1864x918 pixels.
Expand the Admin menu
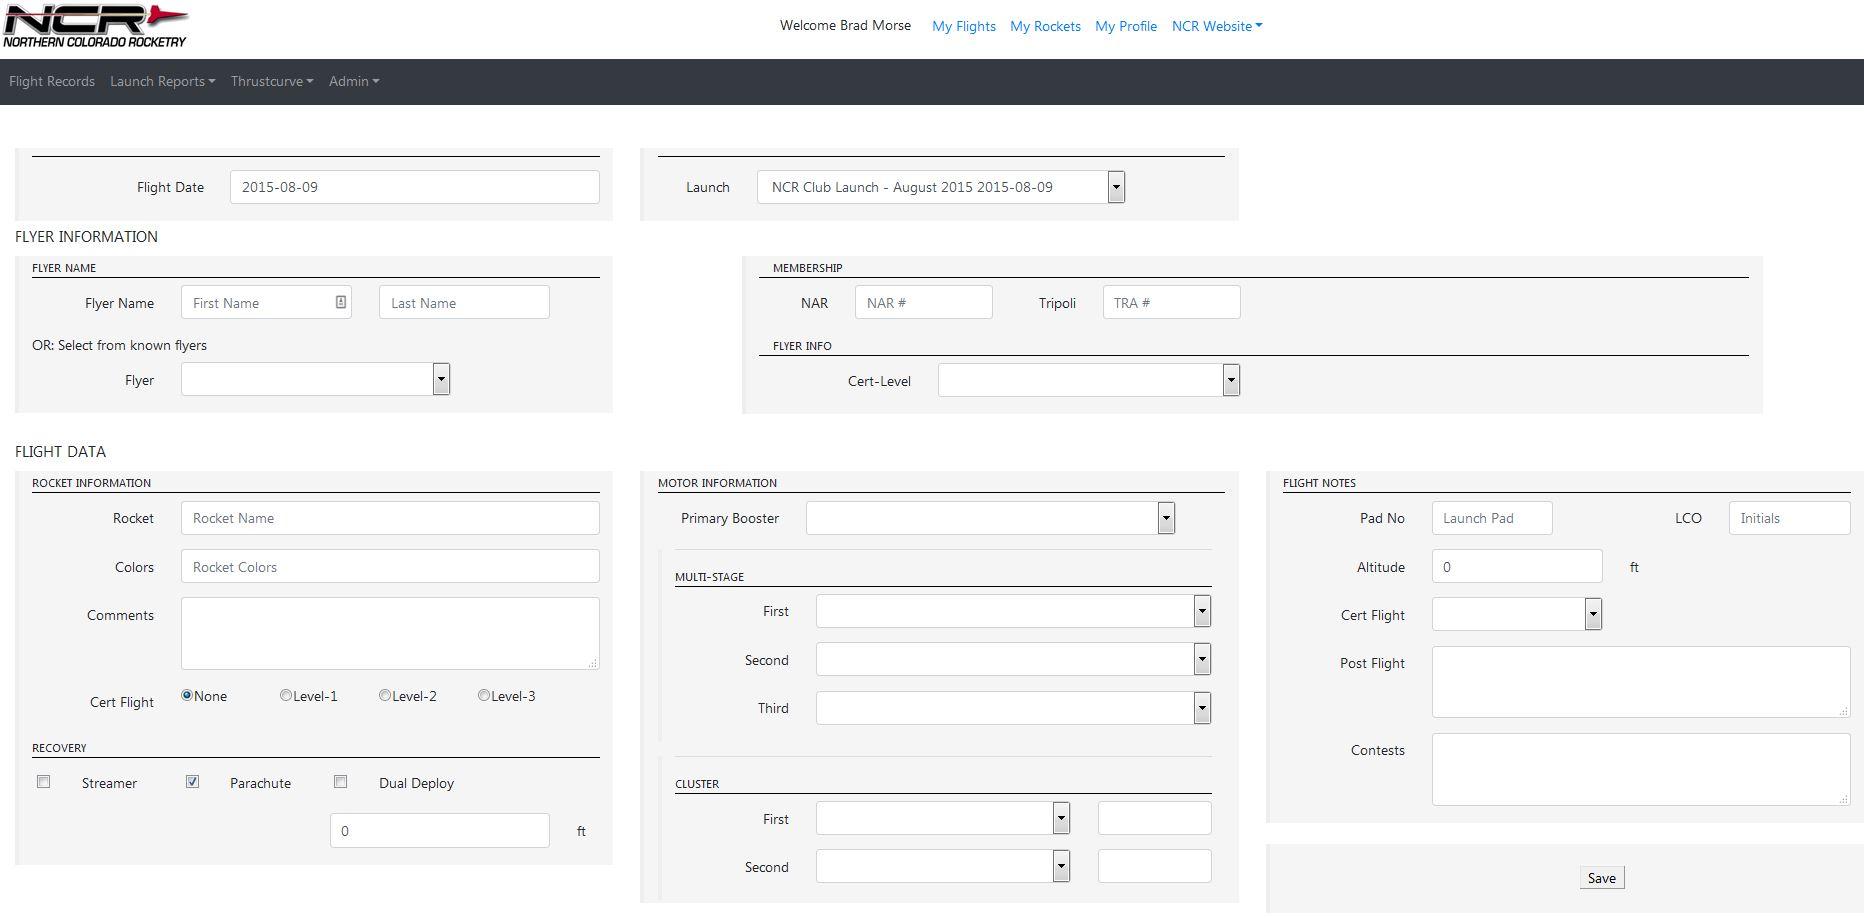353,81
